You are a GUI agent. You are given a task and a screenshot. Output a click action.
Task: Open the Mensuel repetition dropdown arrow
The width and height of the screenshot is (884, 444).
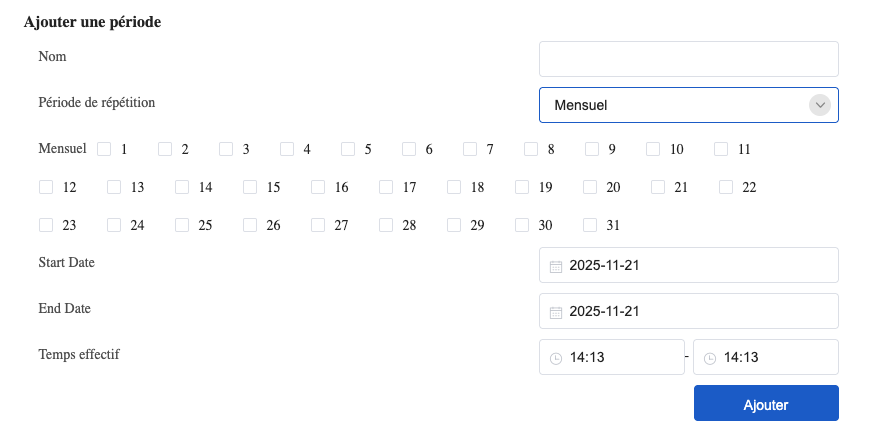click(x=820, y=105)
